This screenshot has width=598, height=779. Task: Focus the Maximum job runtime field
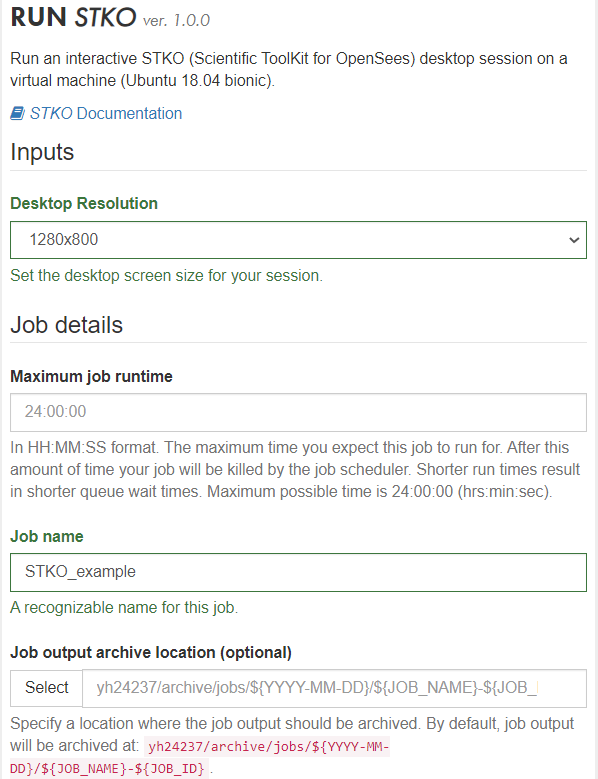298,412
